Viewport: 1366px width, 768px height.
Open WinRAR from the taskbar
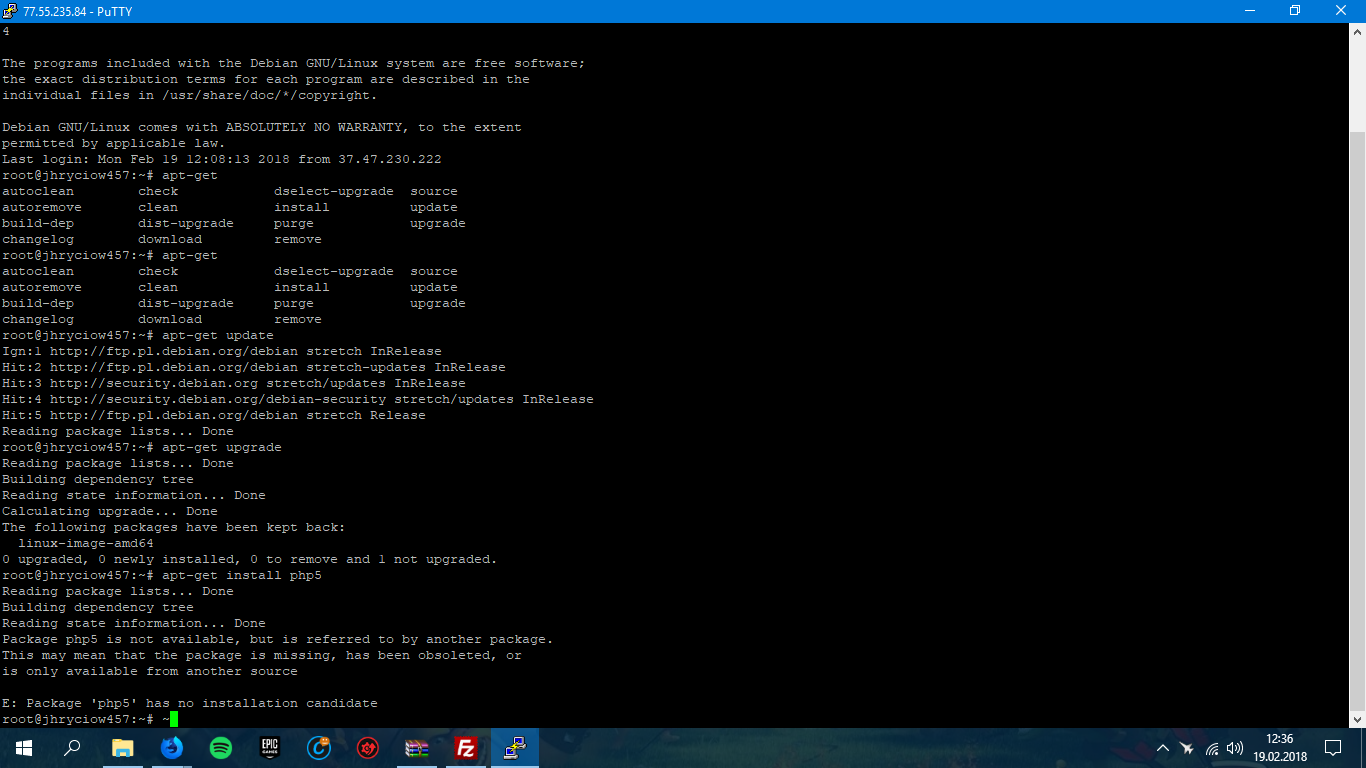coord(417,748)
